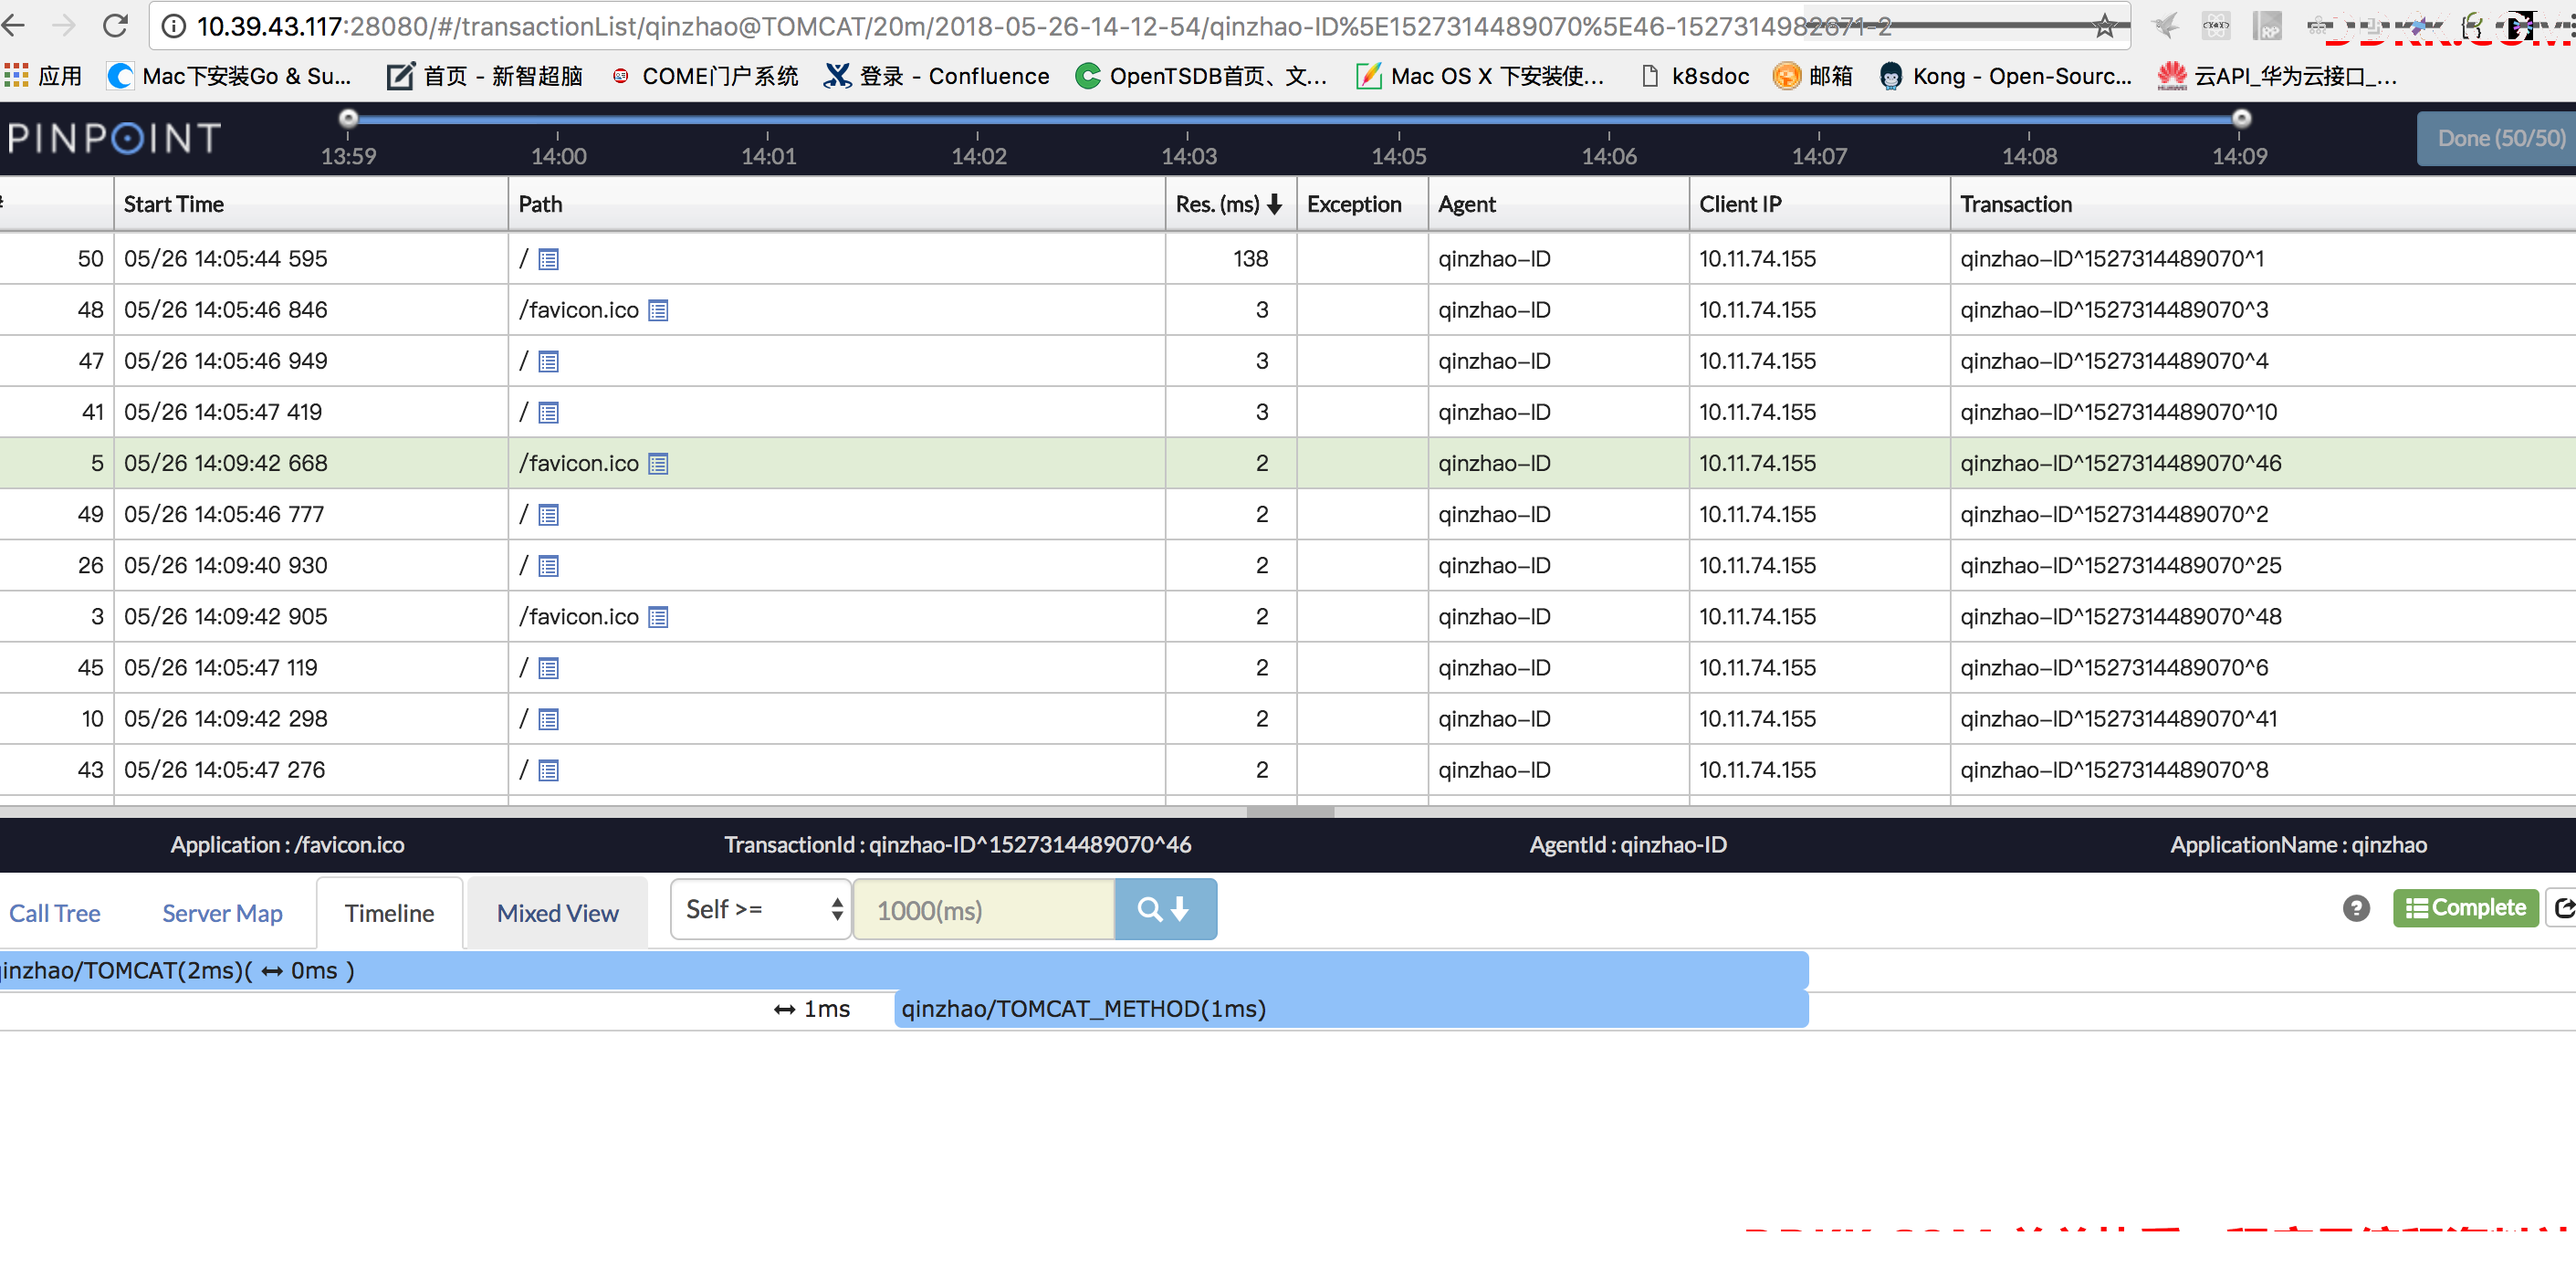2576x1267 pixels.
Task: Switch to Mixed View tab
Action: [x=557, y=913]
